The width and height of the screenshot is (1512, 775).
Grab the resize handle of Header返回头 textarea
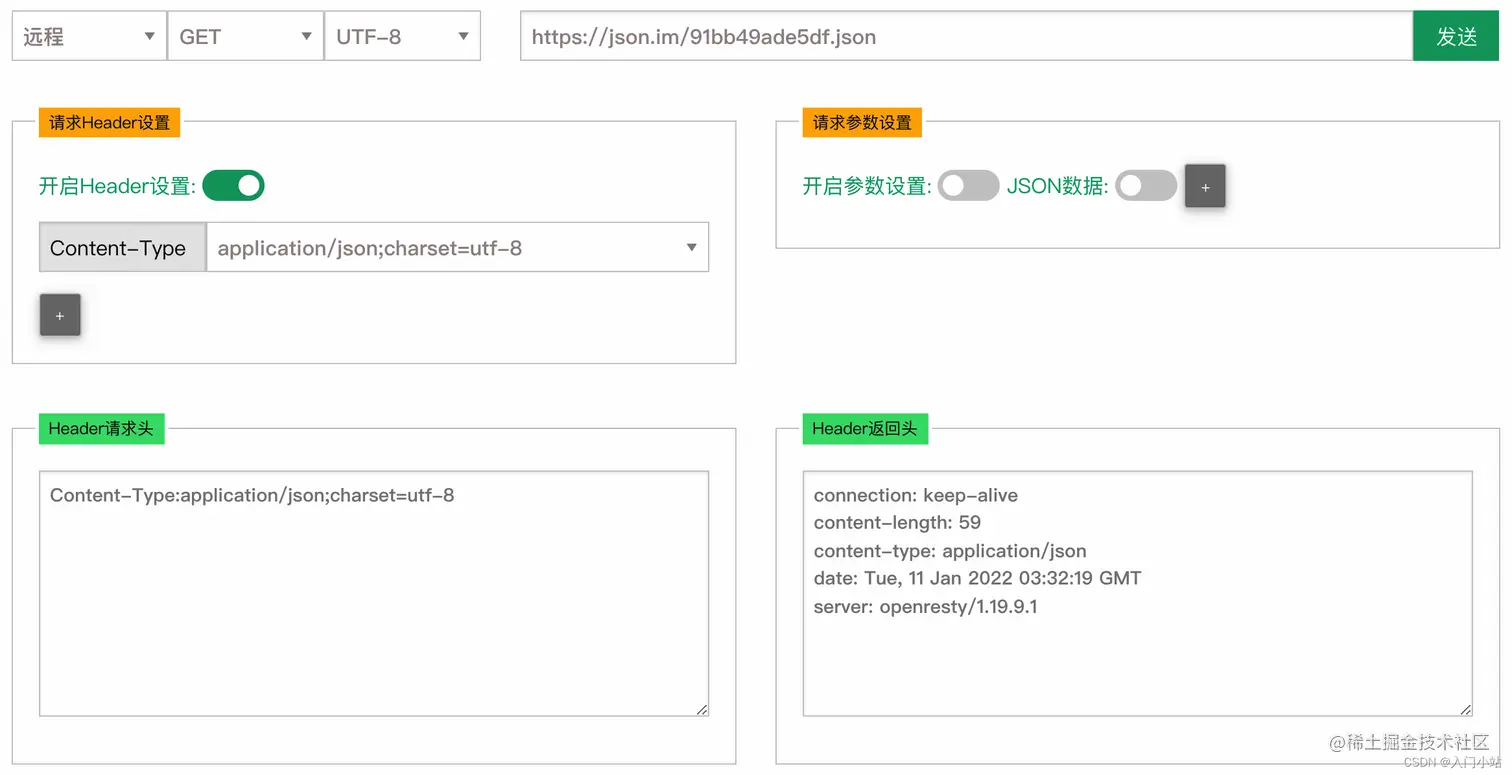(1466, 709)
